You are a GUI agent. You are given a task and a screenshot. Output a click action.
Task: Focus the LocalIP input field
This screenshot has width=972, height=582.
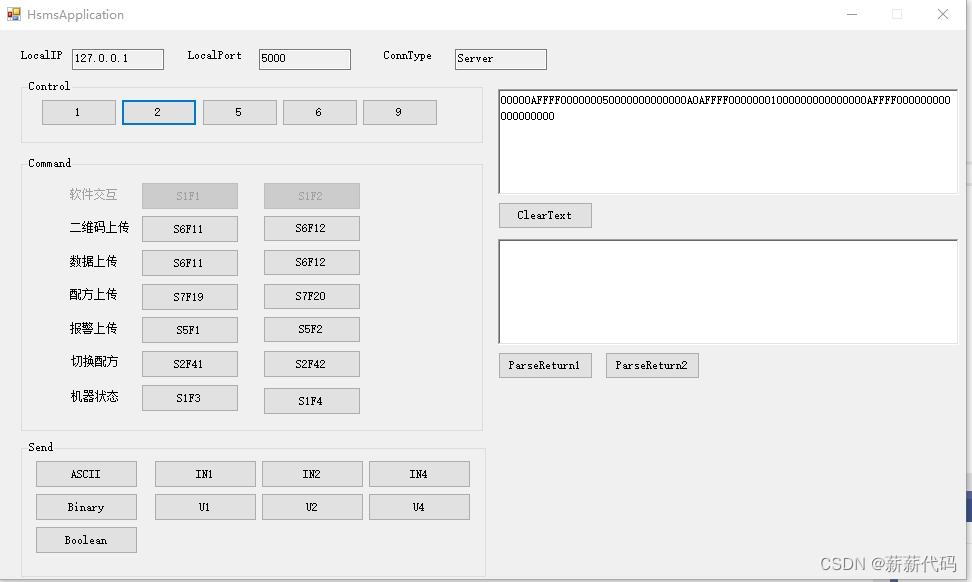(118, 59)
